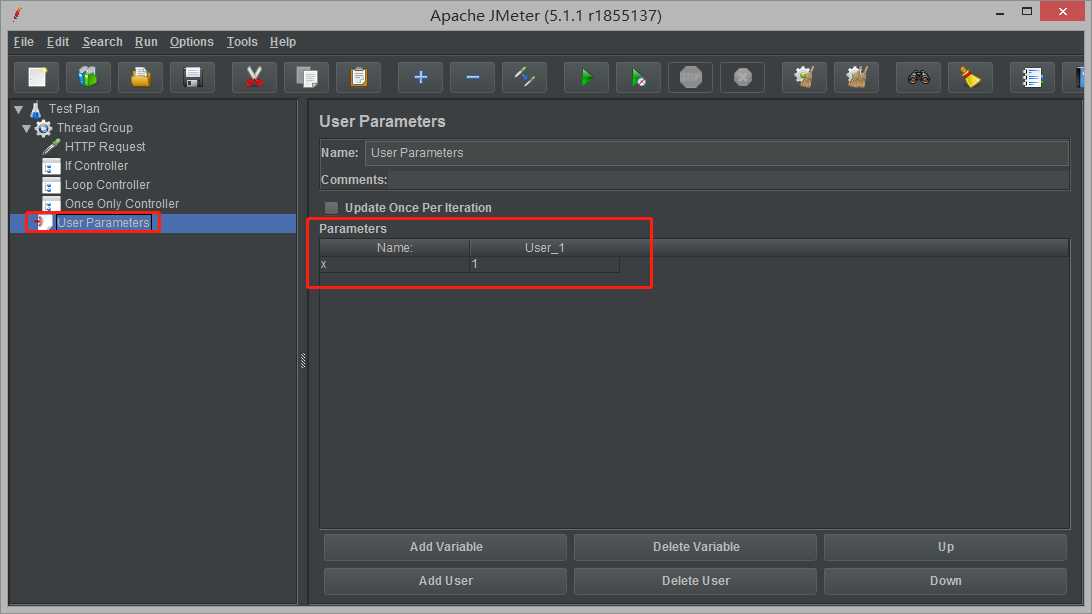Click Start no pauses icon

point(639,77)
